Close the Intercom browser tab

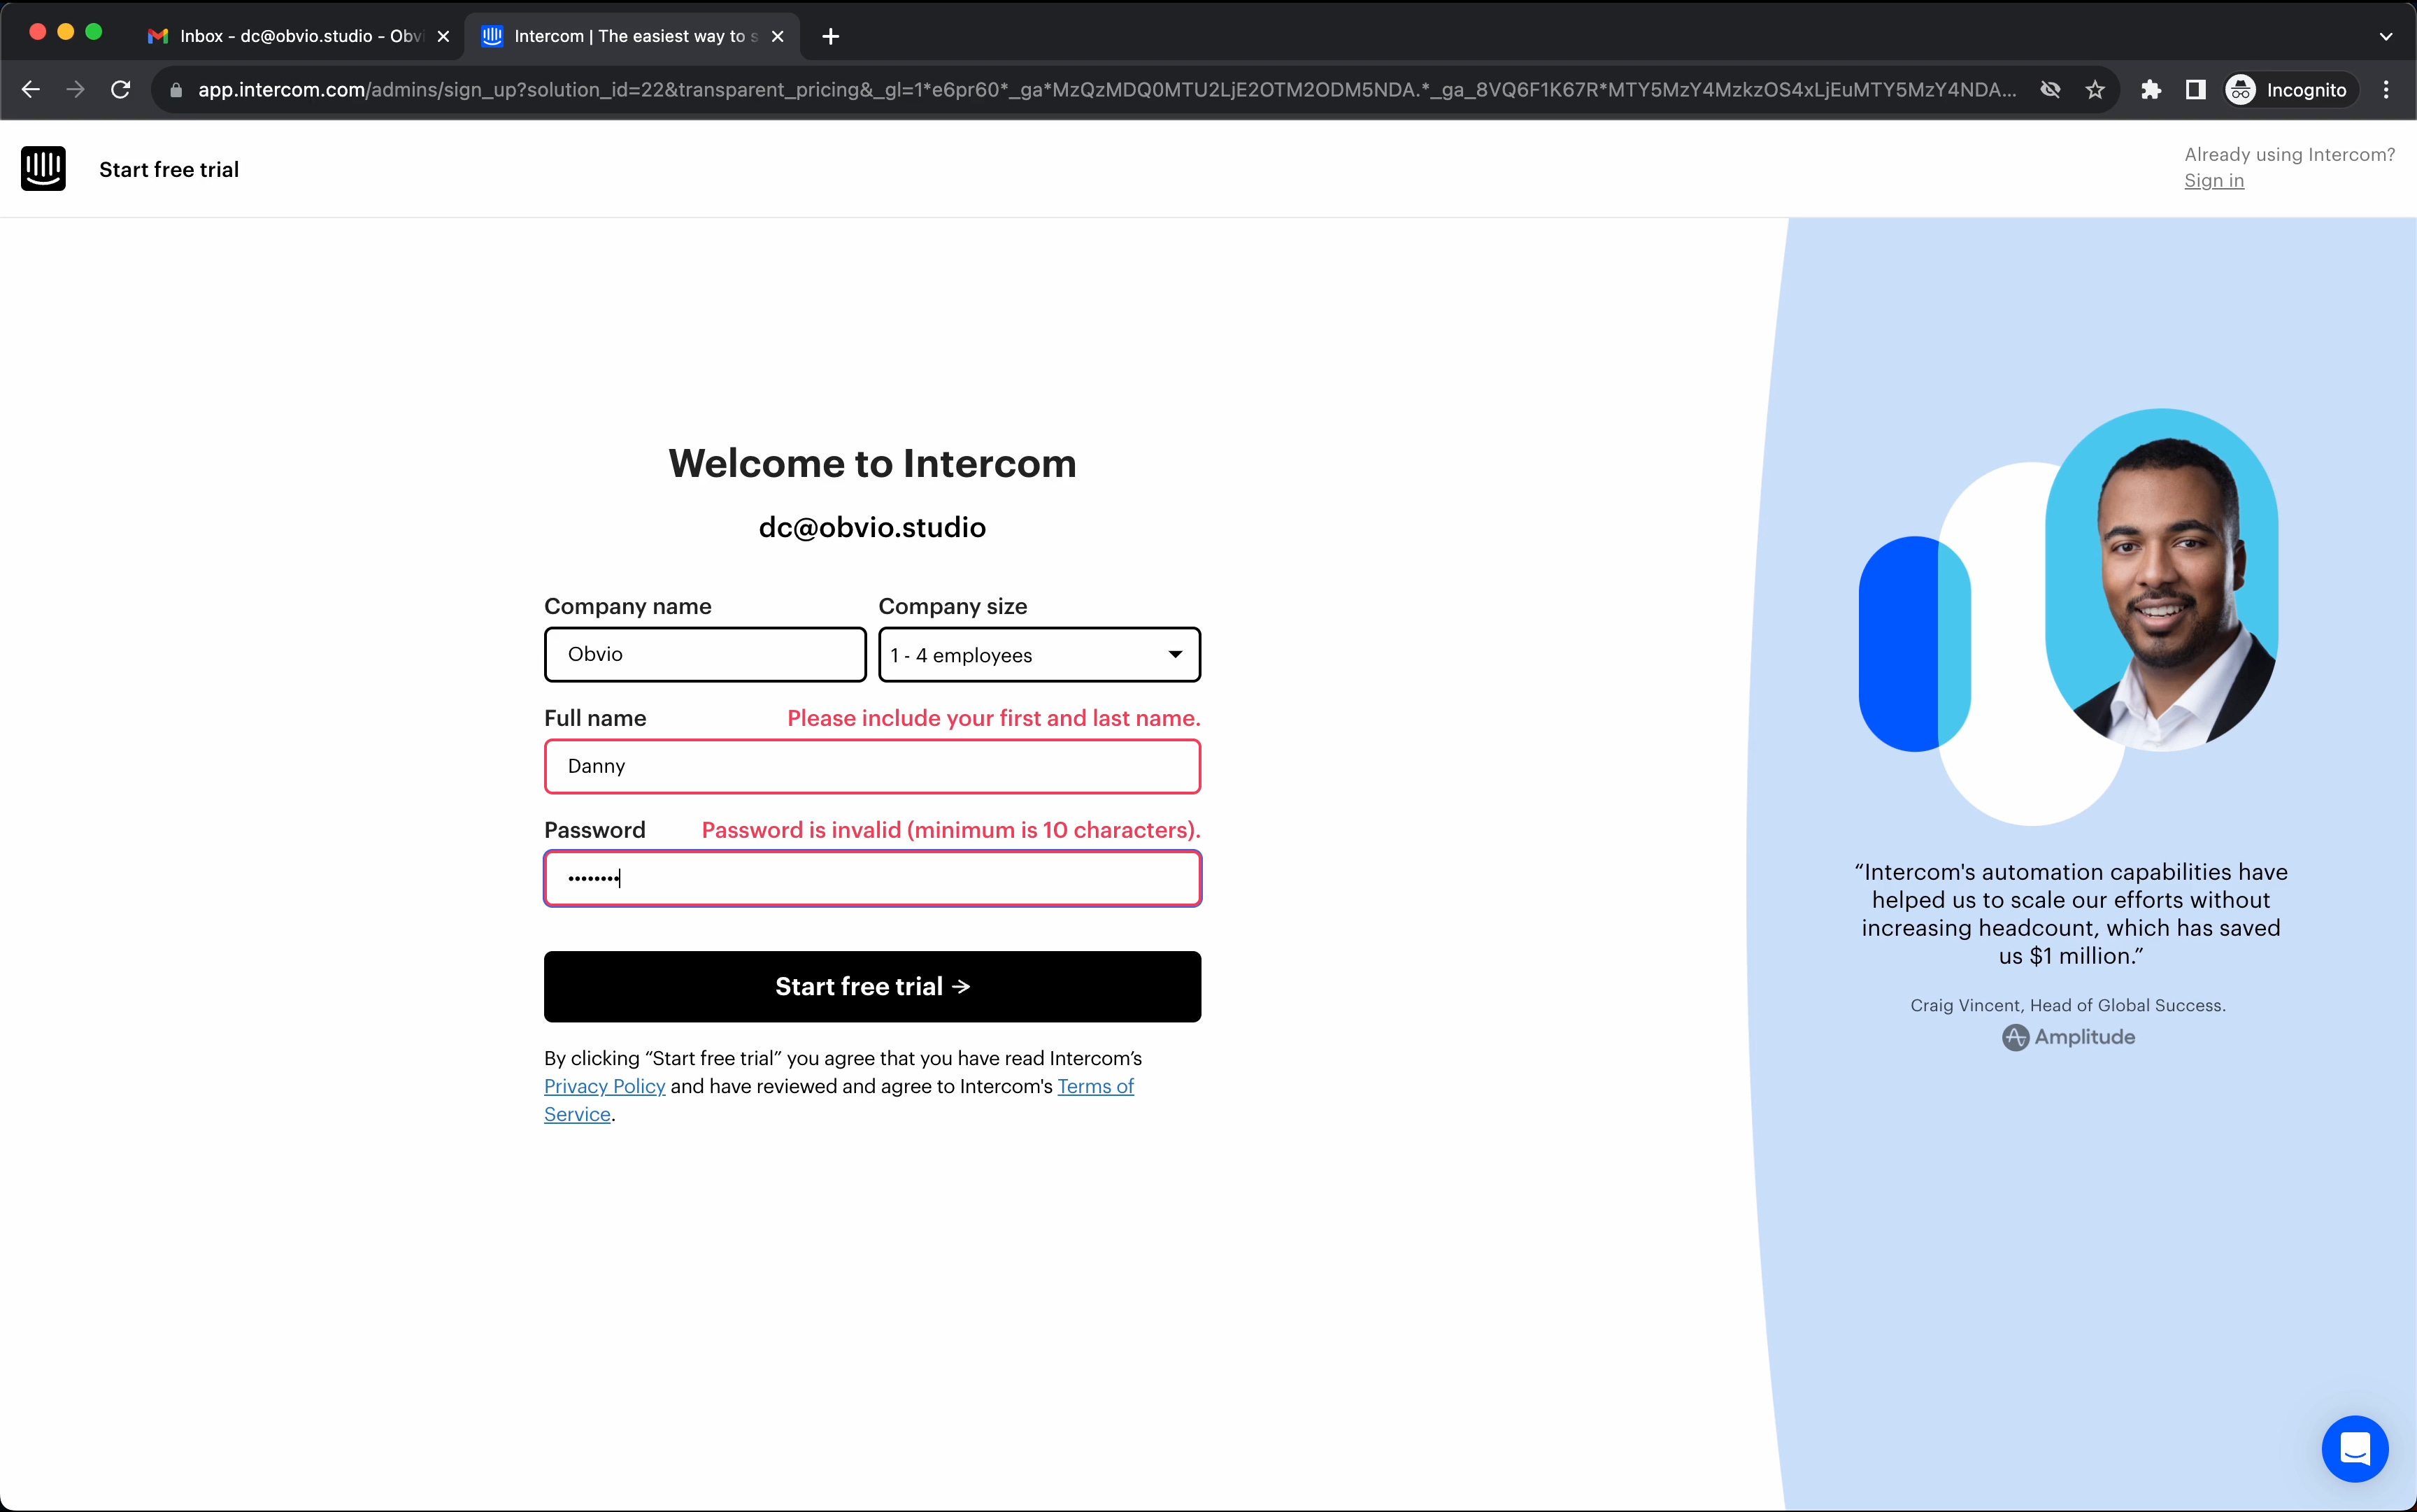coord(777,37)
